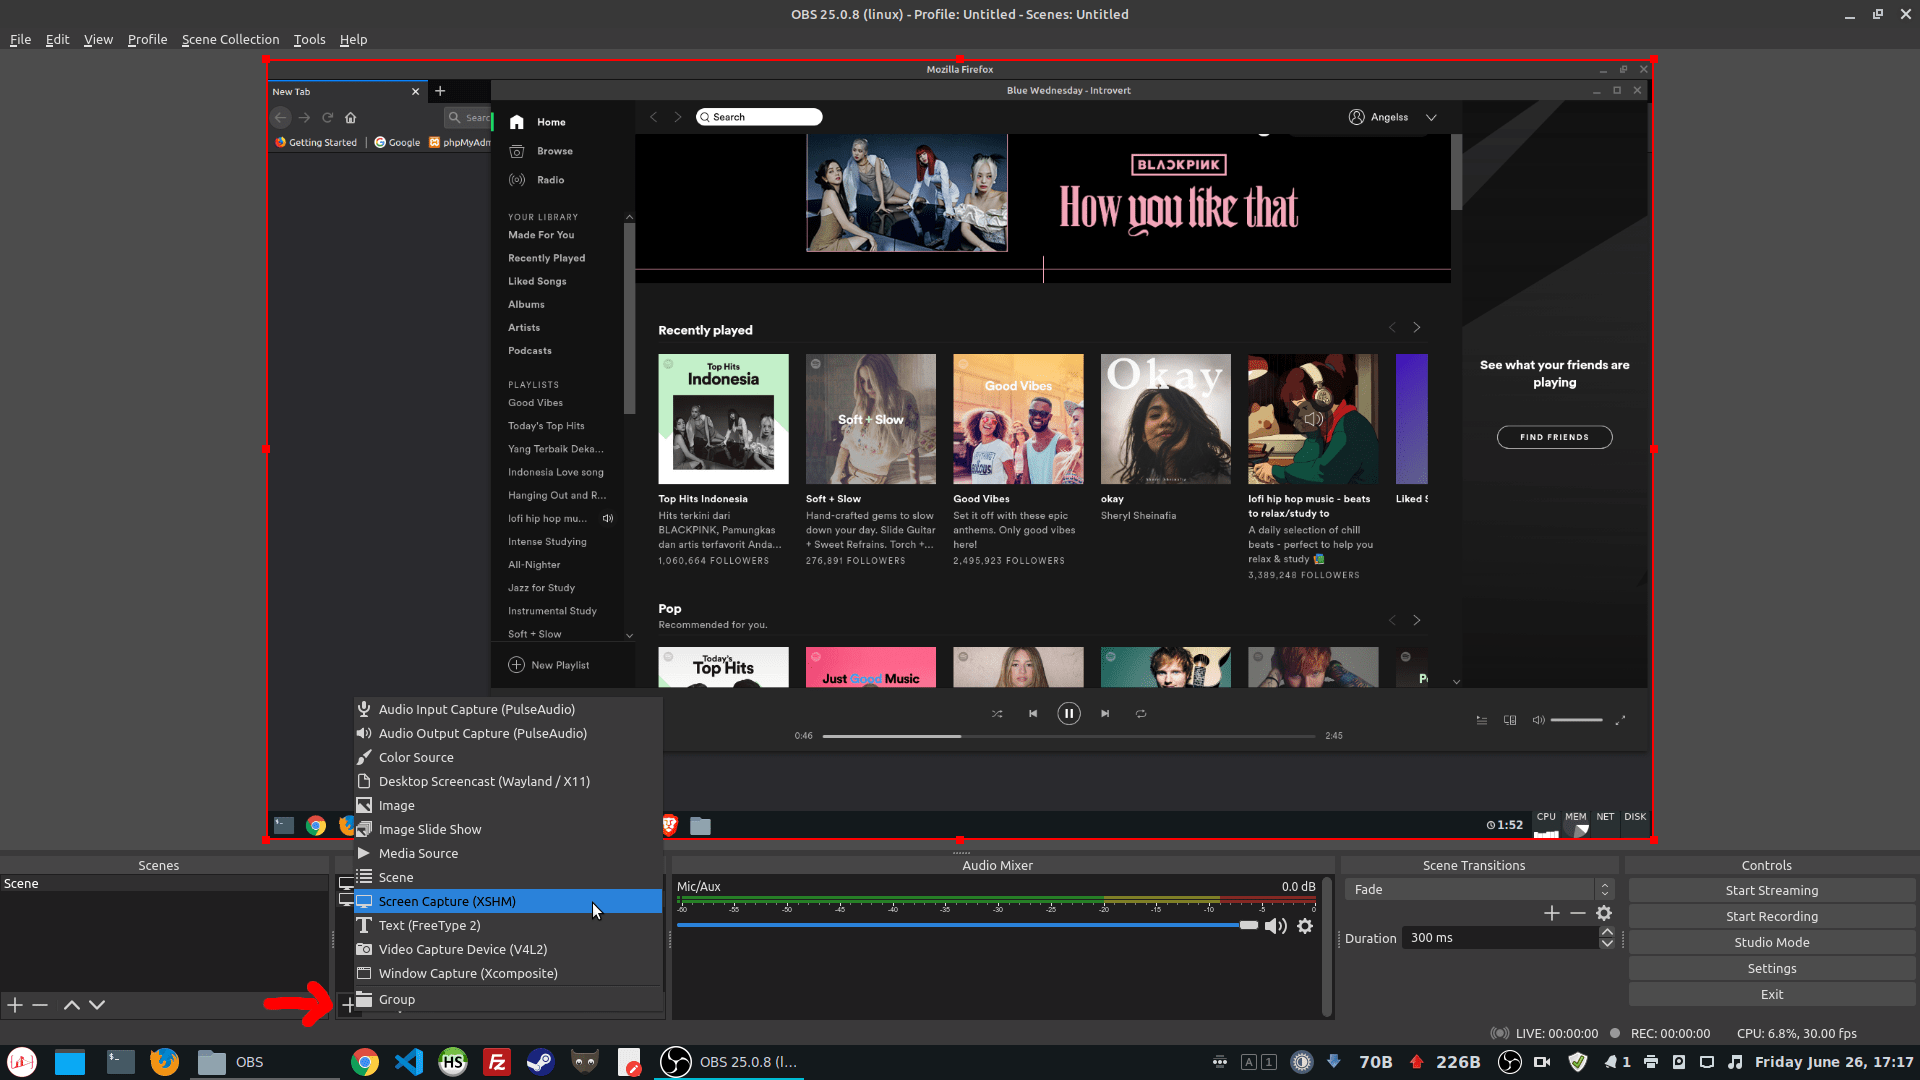Open Steam from the taskbar
The height and width of the screenshot is (1080, 1920).
(541, 1062)
